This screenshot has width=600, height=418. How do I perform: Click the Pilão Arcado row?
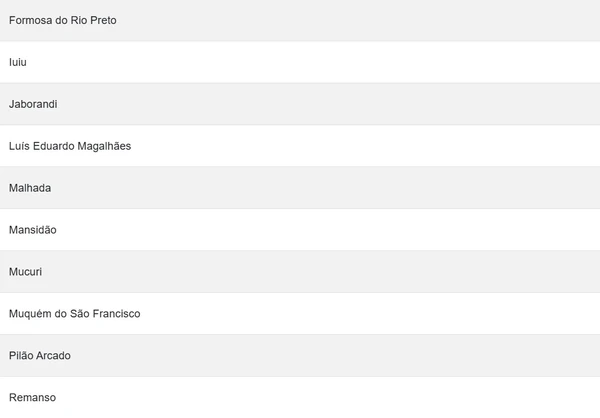click(x=300, y=356)
